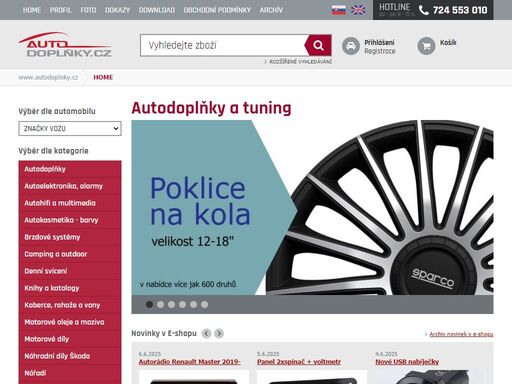The width and height of the screenshot is (512, 384).
Task: Select Knihy a katalogy category
Action: 70,288
